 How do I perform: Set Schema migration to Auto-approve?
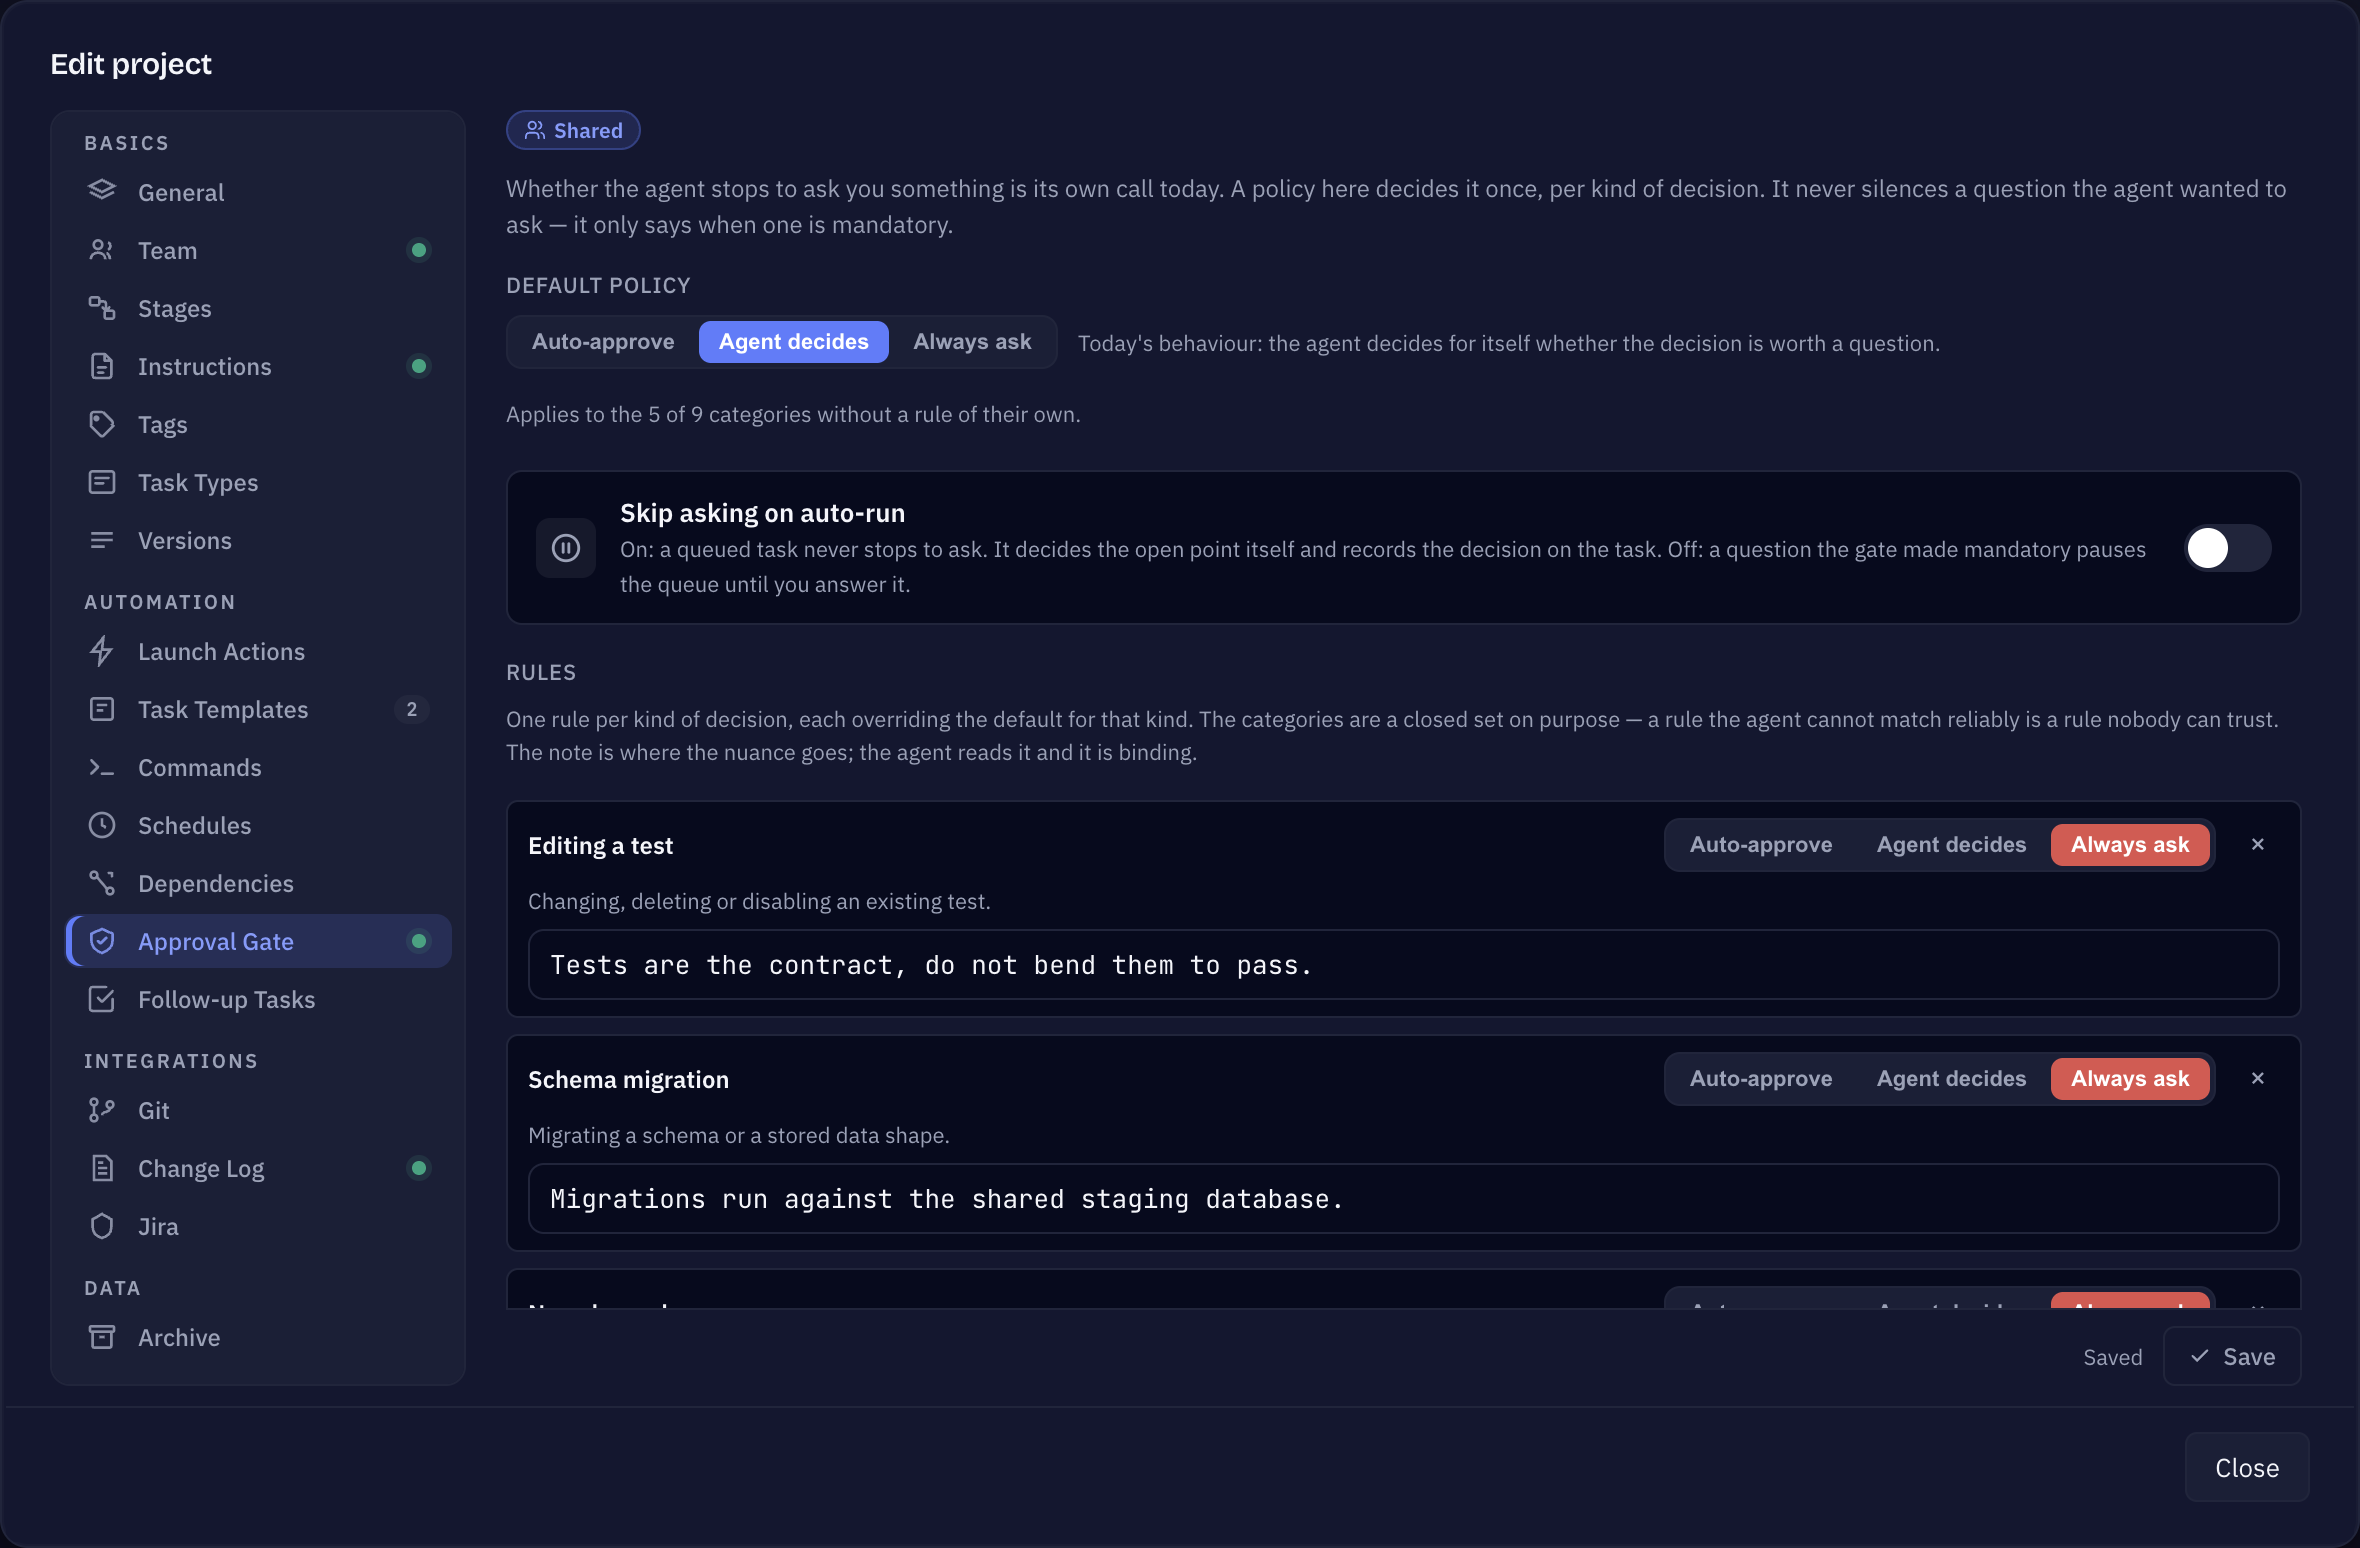1760,1078
